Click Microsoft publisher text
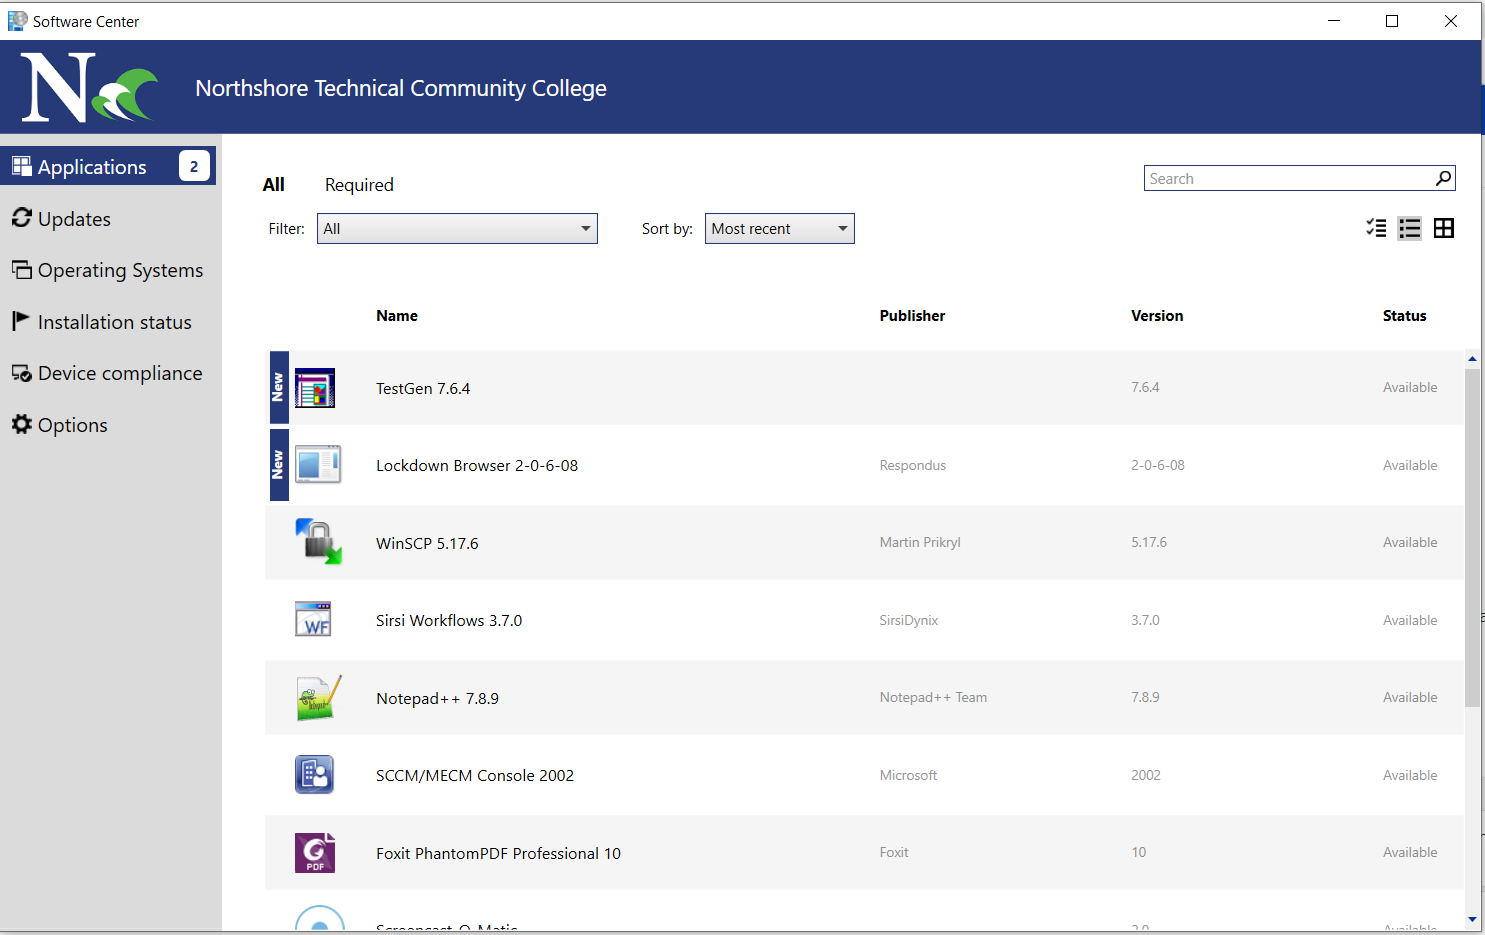This screenshot has width=1485, height=935. click(908, 775)
